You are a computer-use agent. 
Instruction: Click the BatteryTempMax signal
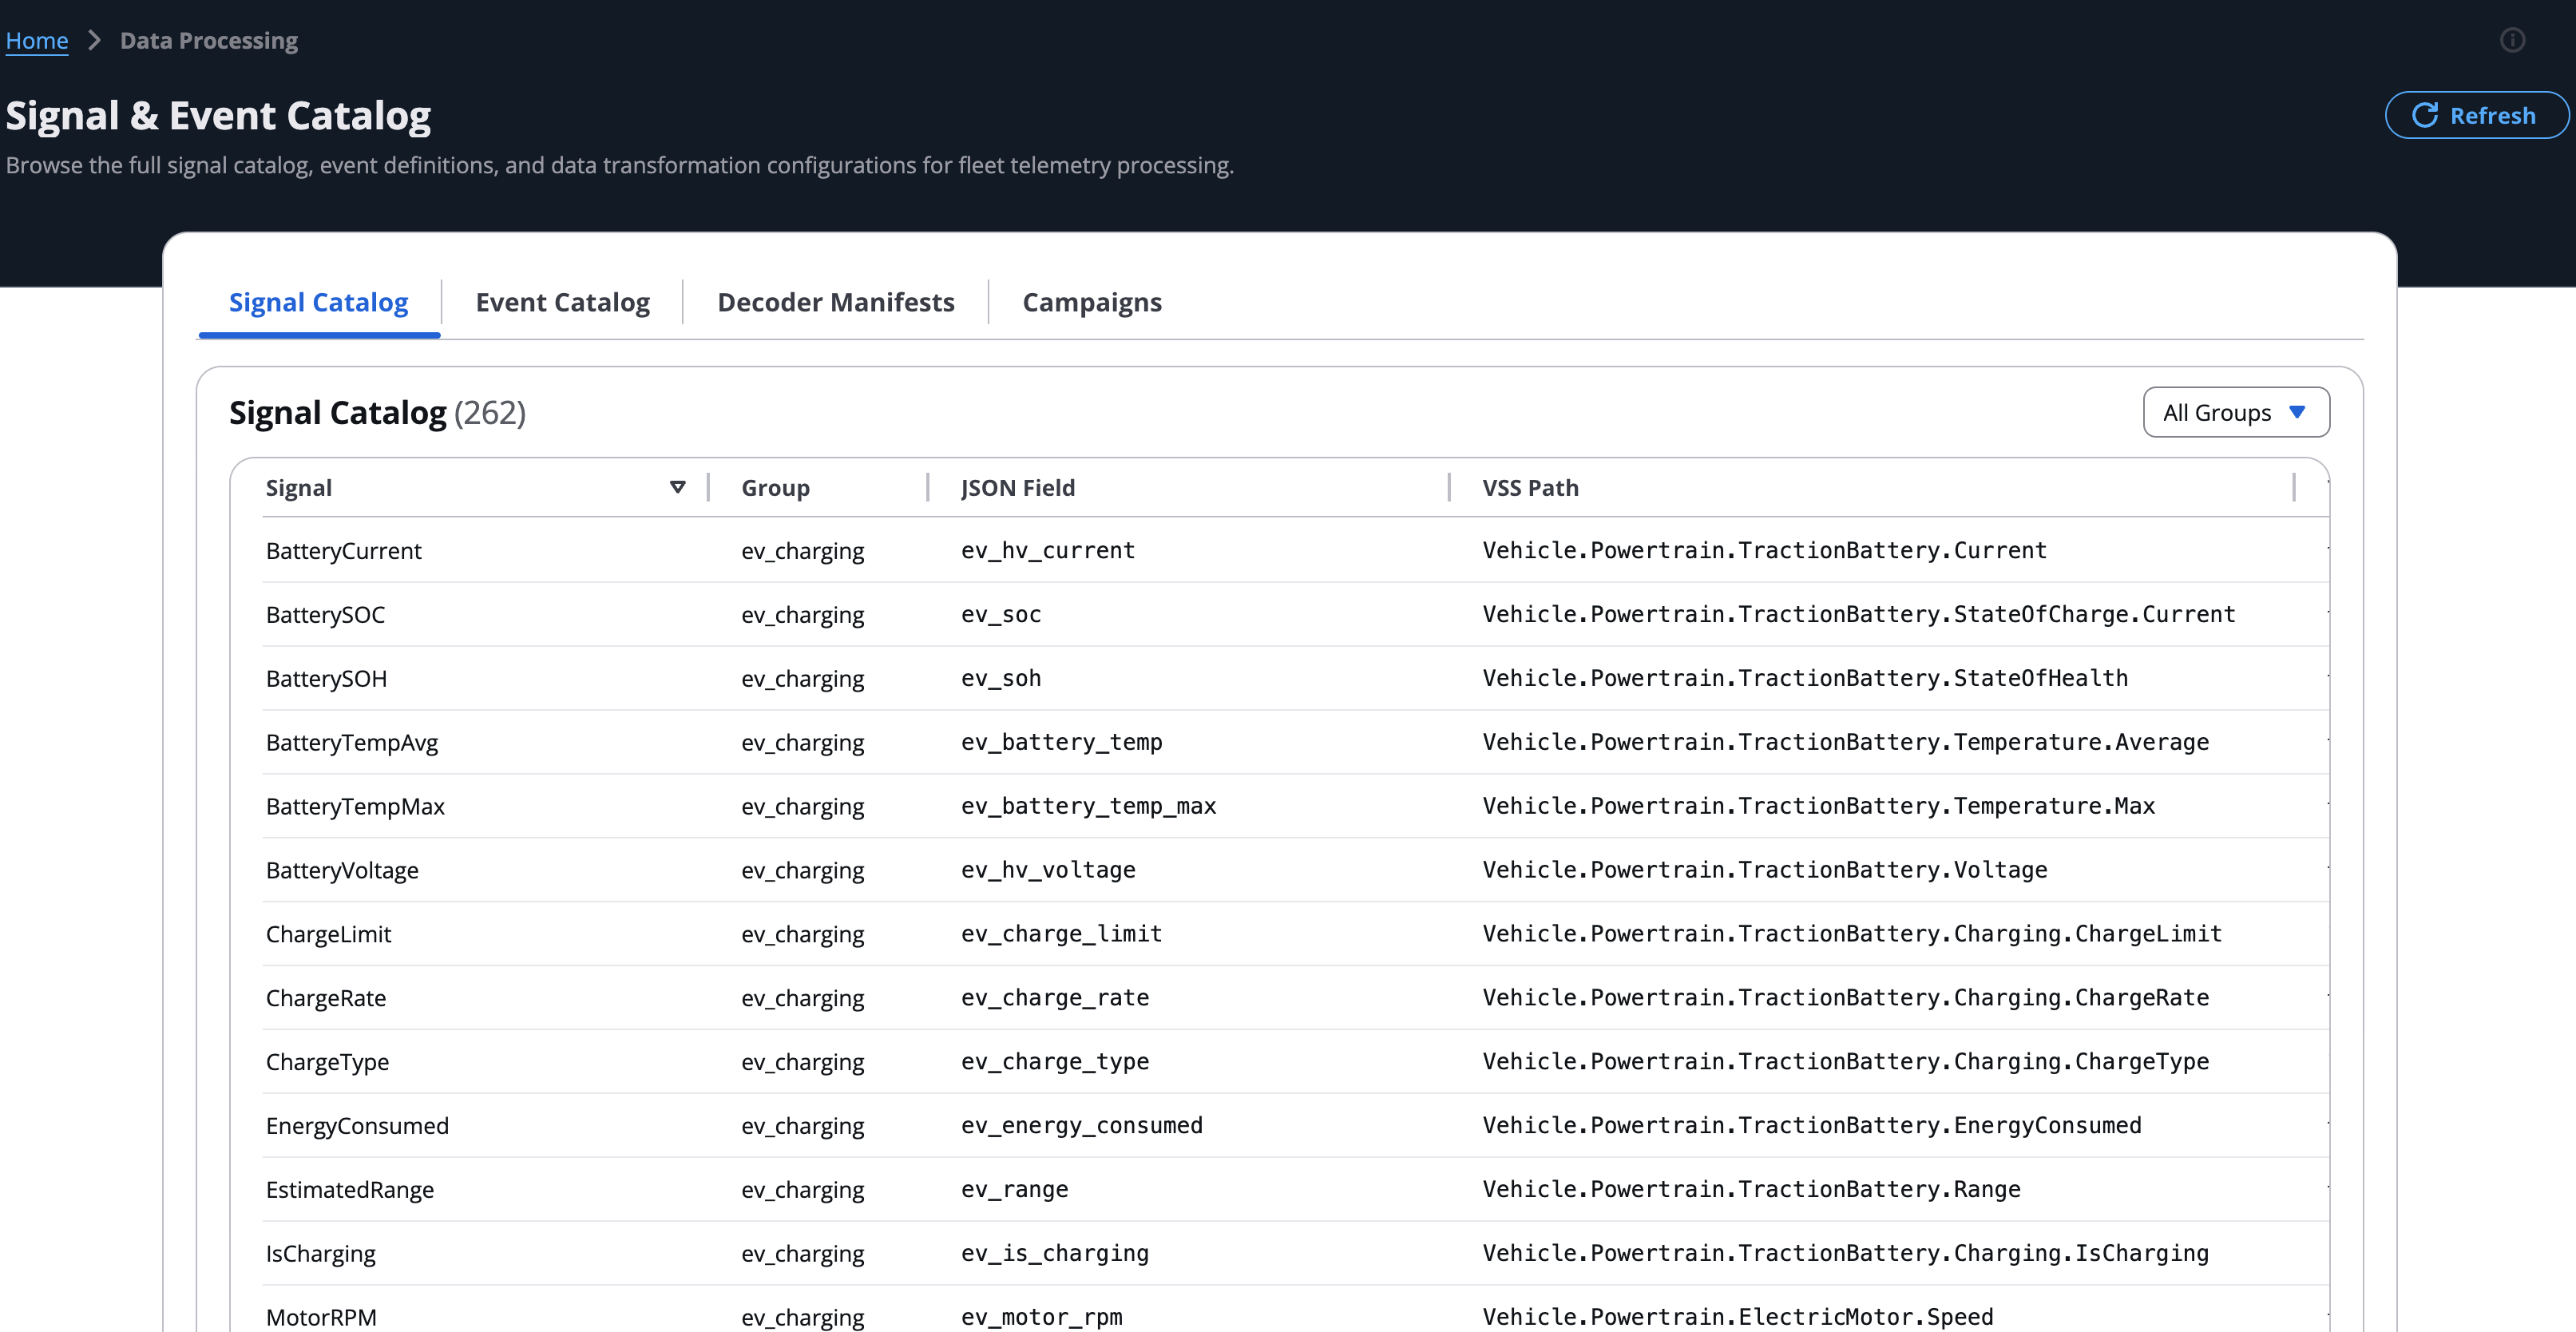[355, 806]
